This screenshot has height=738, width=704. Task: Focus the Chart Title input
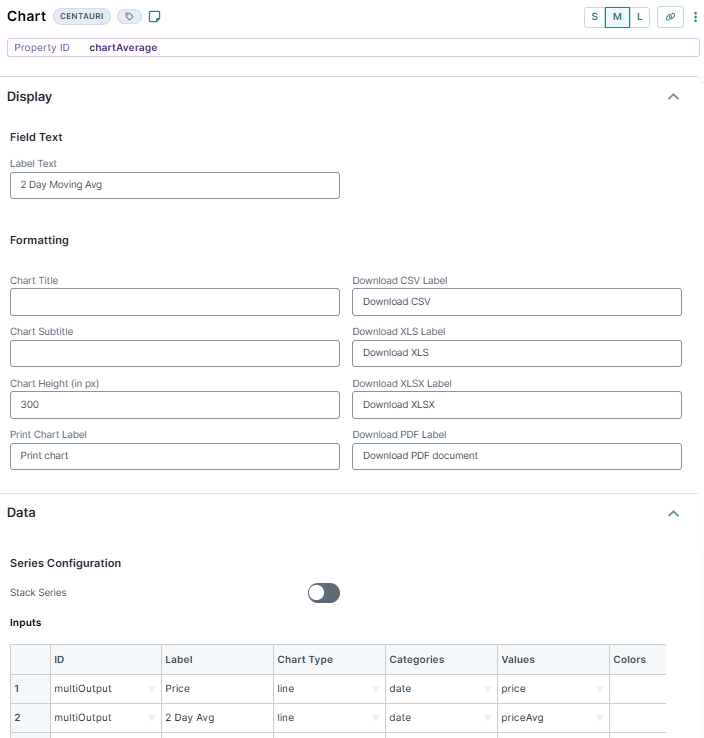(175, 302)
